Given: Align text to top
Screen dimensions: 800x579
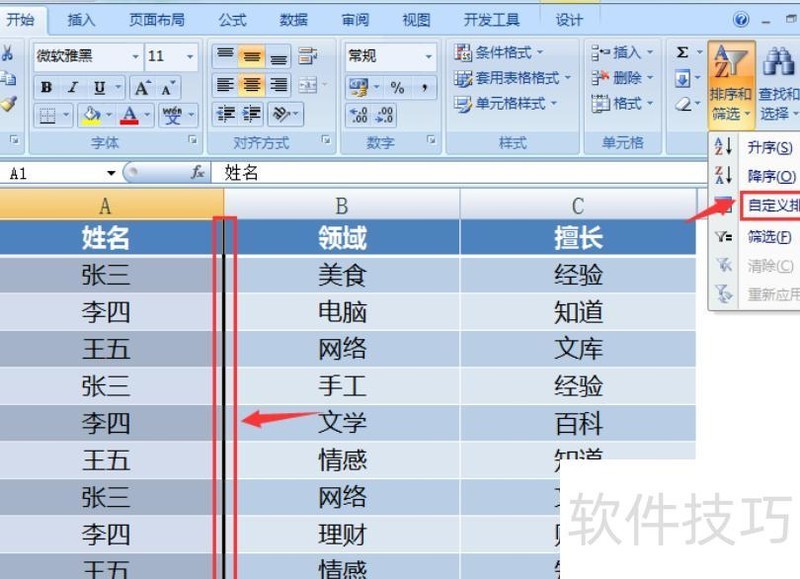Looking at the screenshot, I should point(225,56).
